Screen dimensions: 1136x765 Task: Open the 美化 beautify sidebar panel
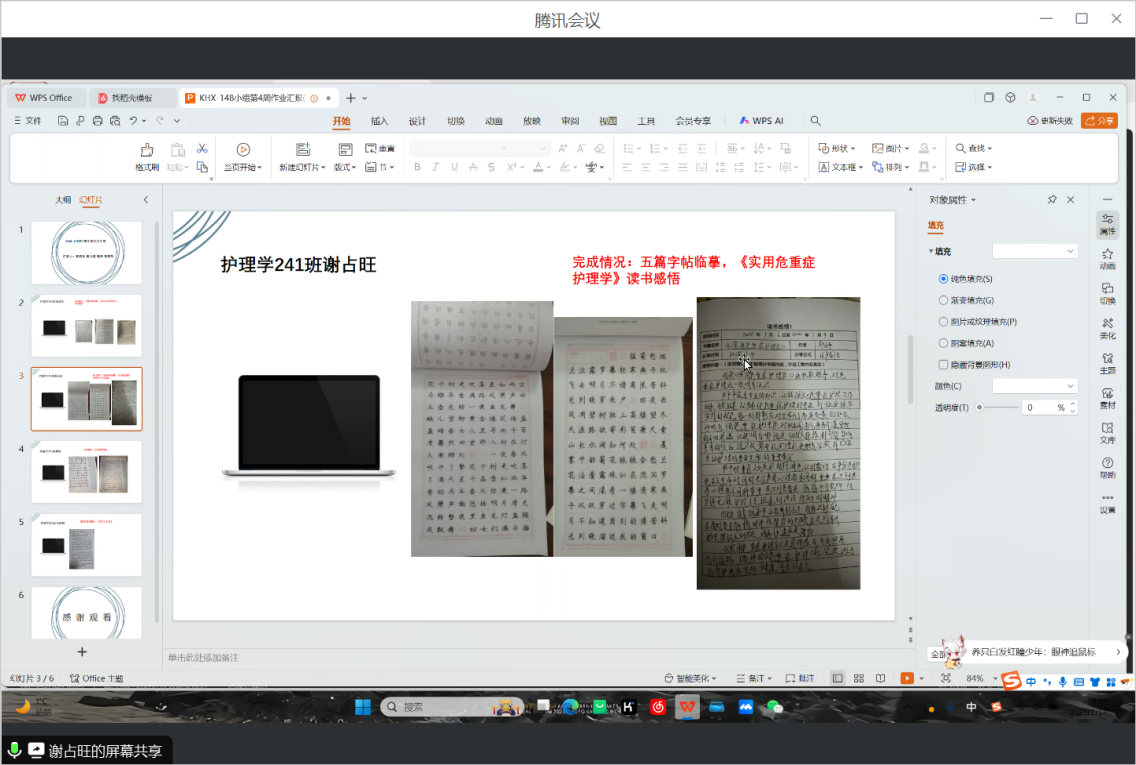[1107, 328]
